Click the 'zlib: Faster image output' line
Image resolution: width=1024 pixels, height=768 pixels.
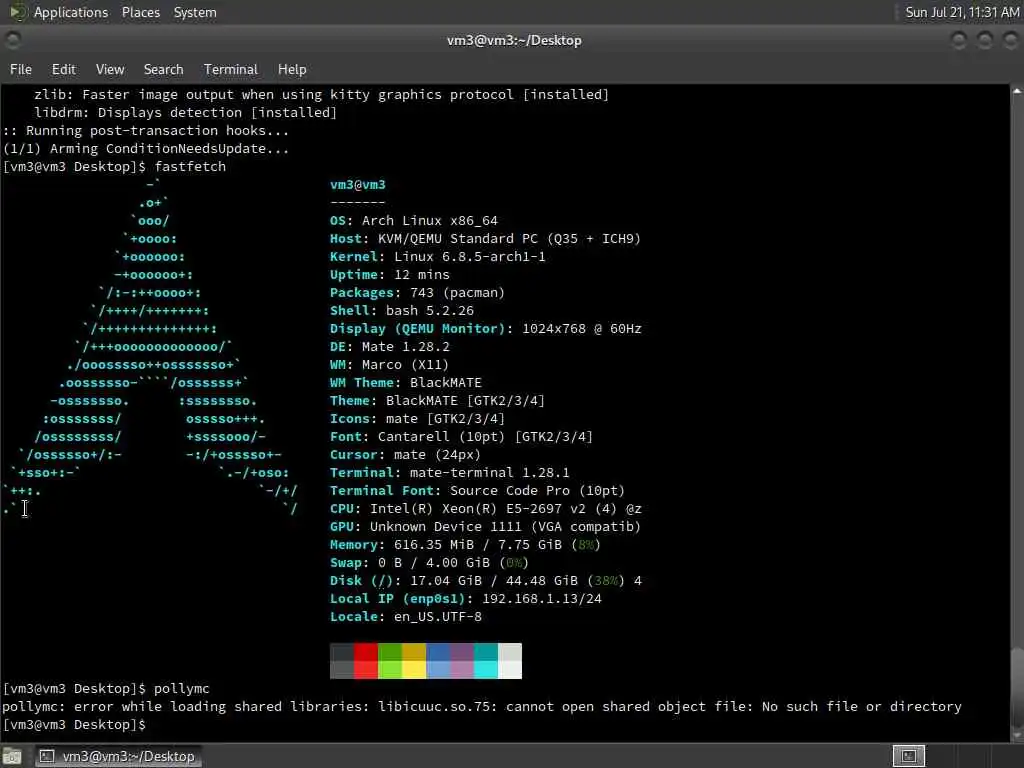[321, 95]
